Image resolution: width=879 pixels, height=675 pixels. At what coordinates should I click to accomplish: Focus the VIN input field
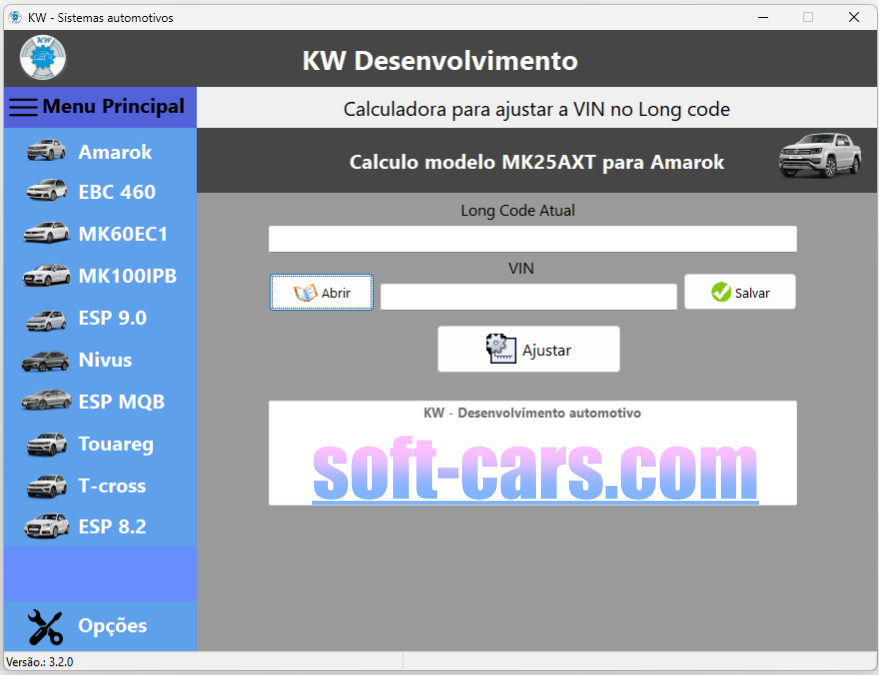click(x=529, y=297)
